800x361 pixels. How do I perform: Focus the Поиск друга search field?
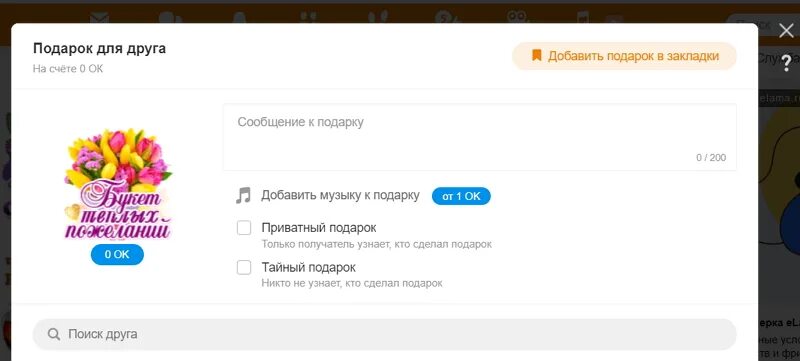point(385,334)
